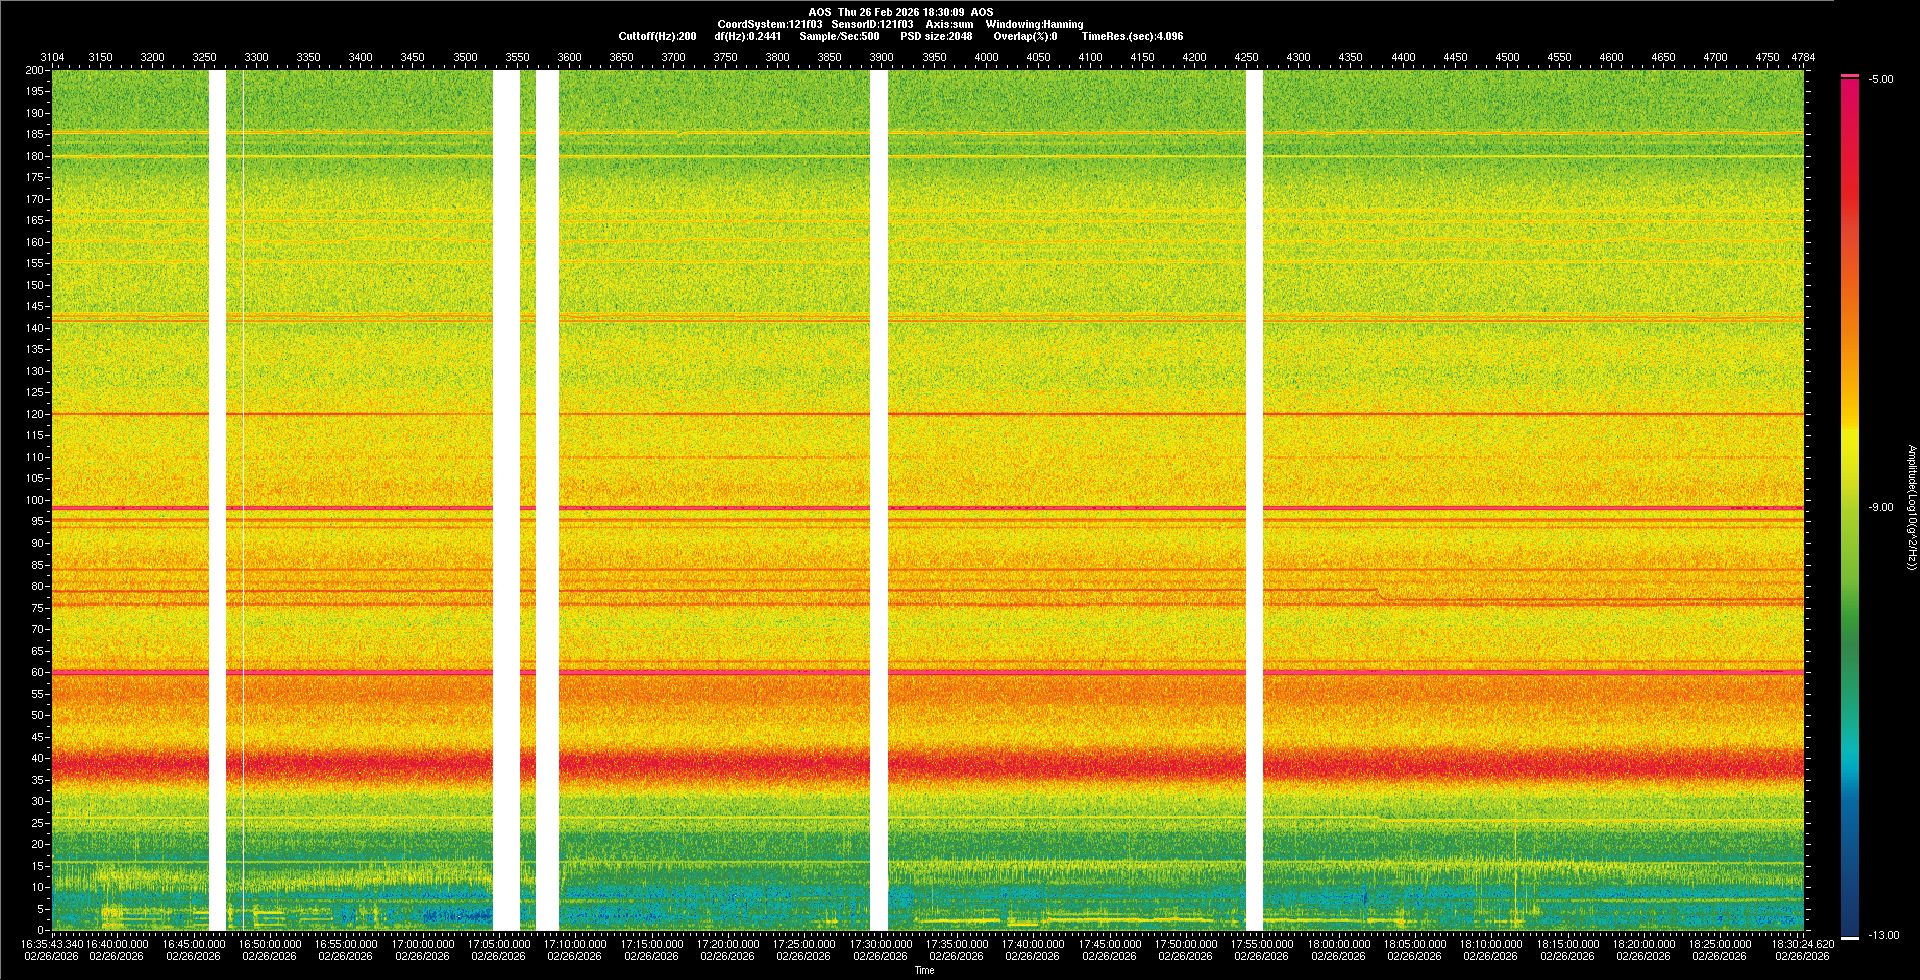The height and width of the screenshot is (980, 1920).
Task: Click the white data gap near 17:55:00
Action: coord(1254,500)
